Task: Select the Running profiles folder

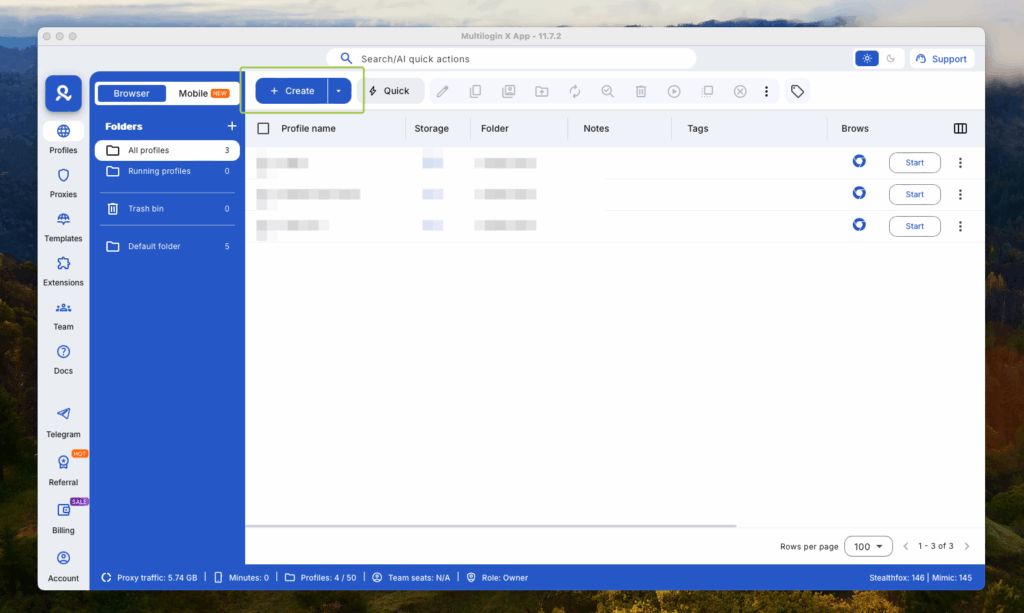Action: pos(160,171)
